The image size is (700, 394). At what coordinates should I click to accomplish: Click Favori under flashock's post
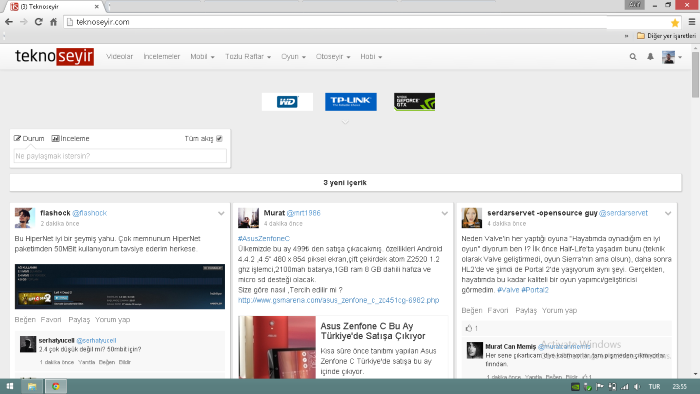point(51,319)
